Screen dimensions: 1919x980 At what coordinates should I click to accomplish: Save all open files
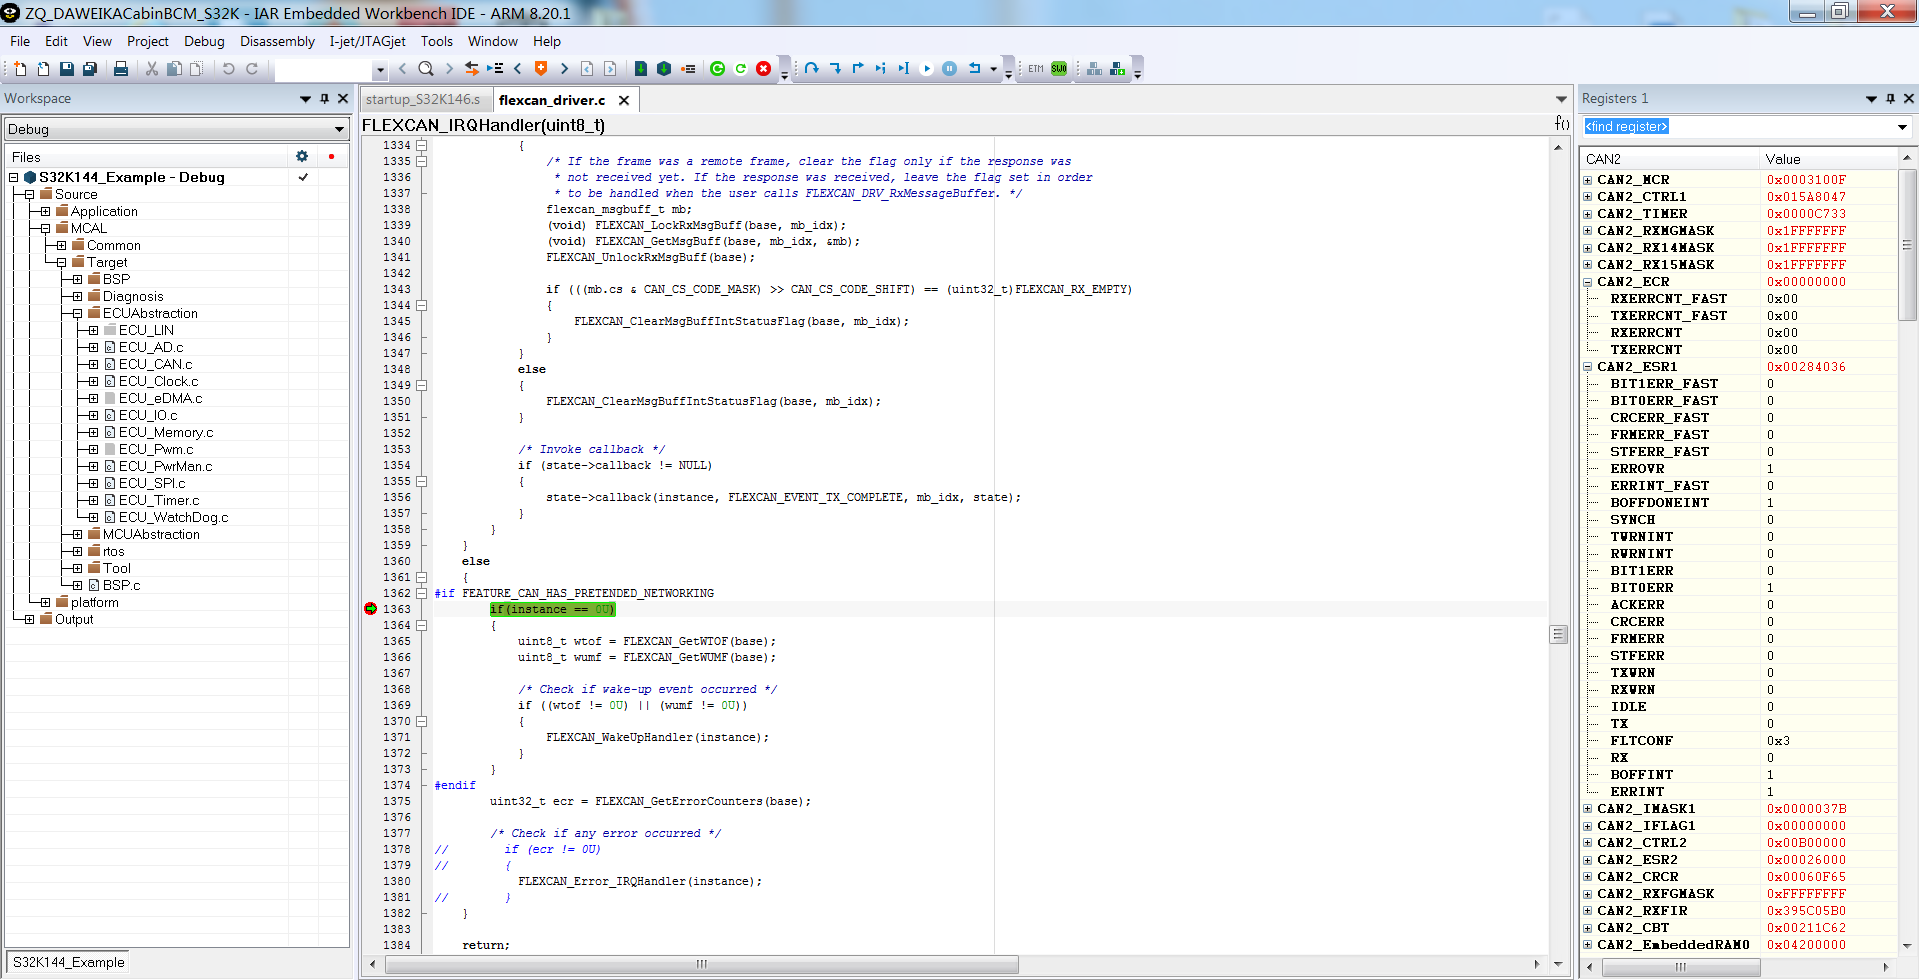point(90,68)
